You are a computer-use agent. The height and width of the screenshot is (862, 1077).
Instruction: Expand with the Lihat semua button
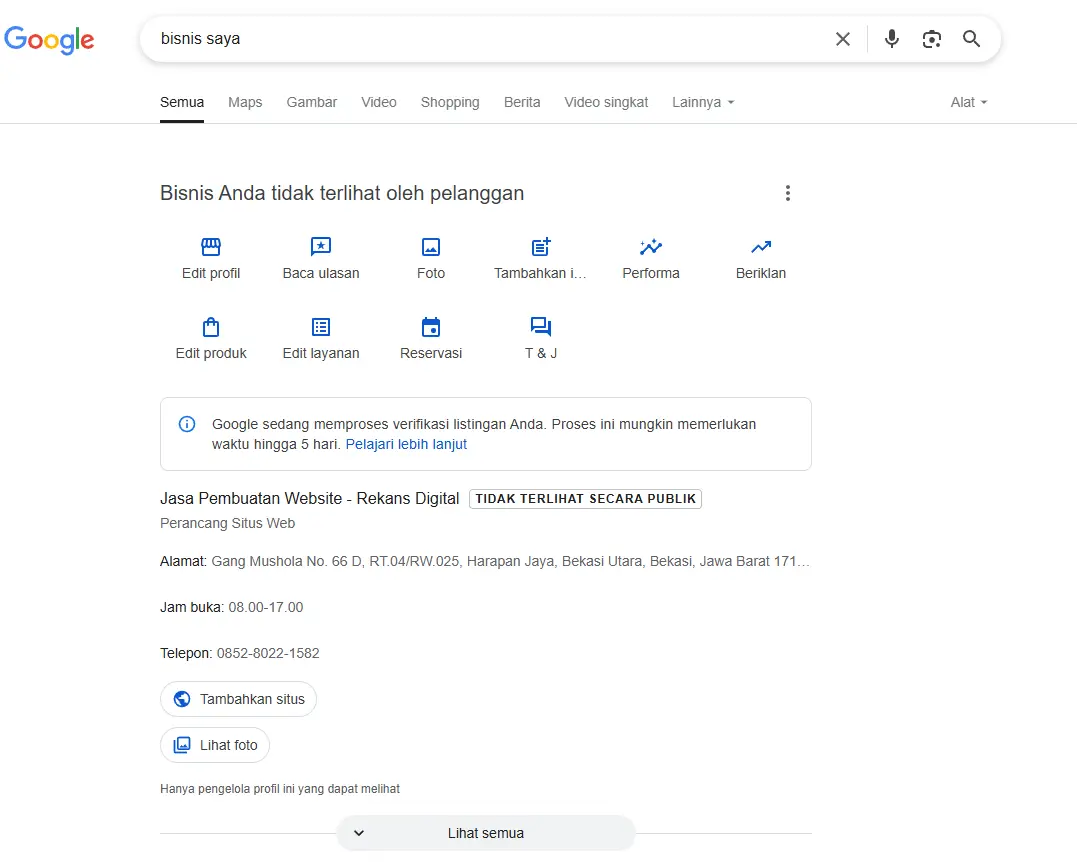pos(486,833)
